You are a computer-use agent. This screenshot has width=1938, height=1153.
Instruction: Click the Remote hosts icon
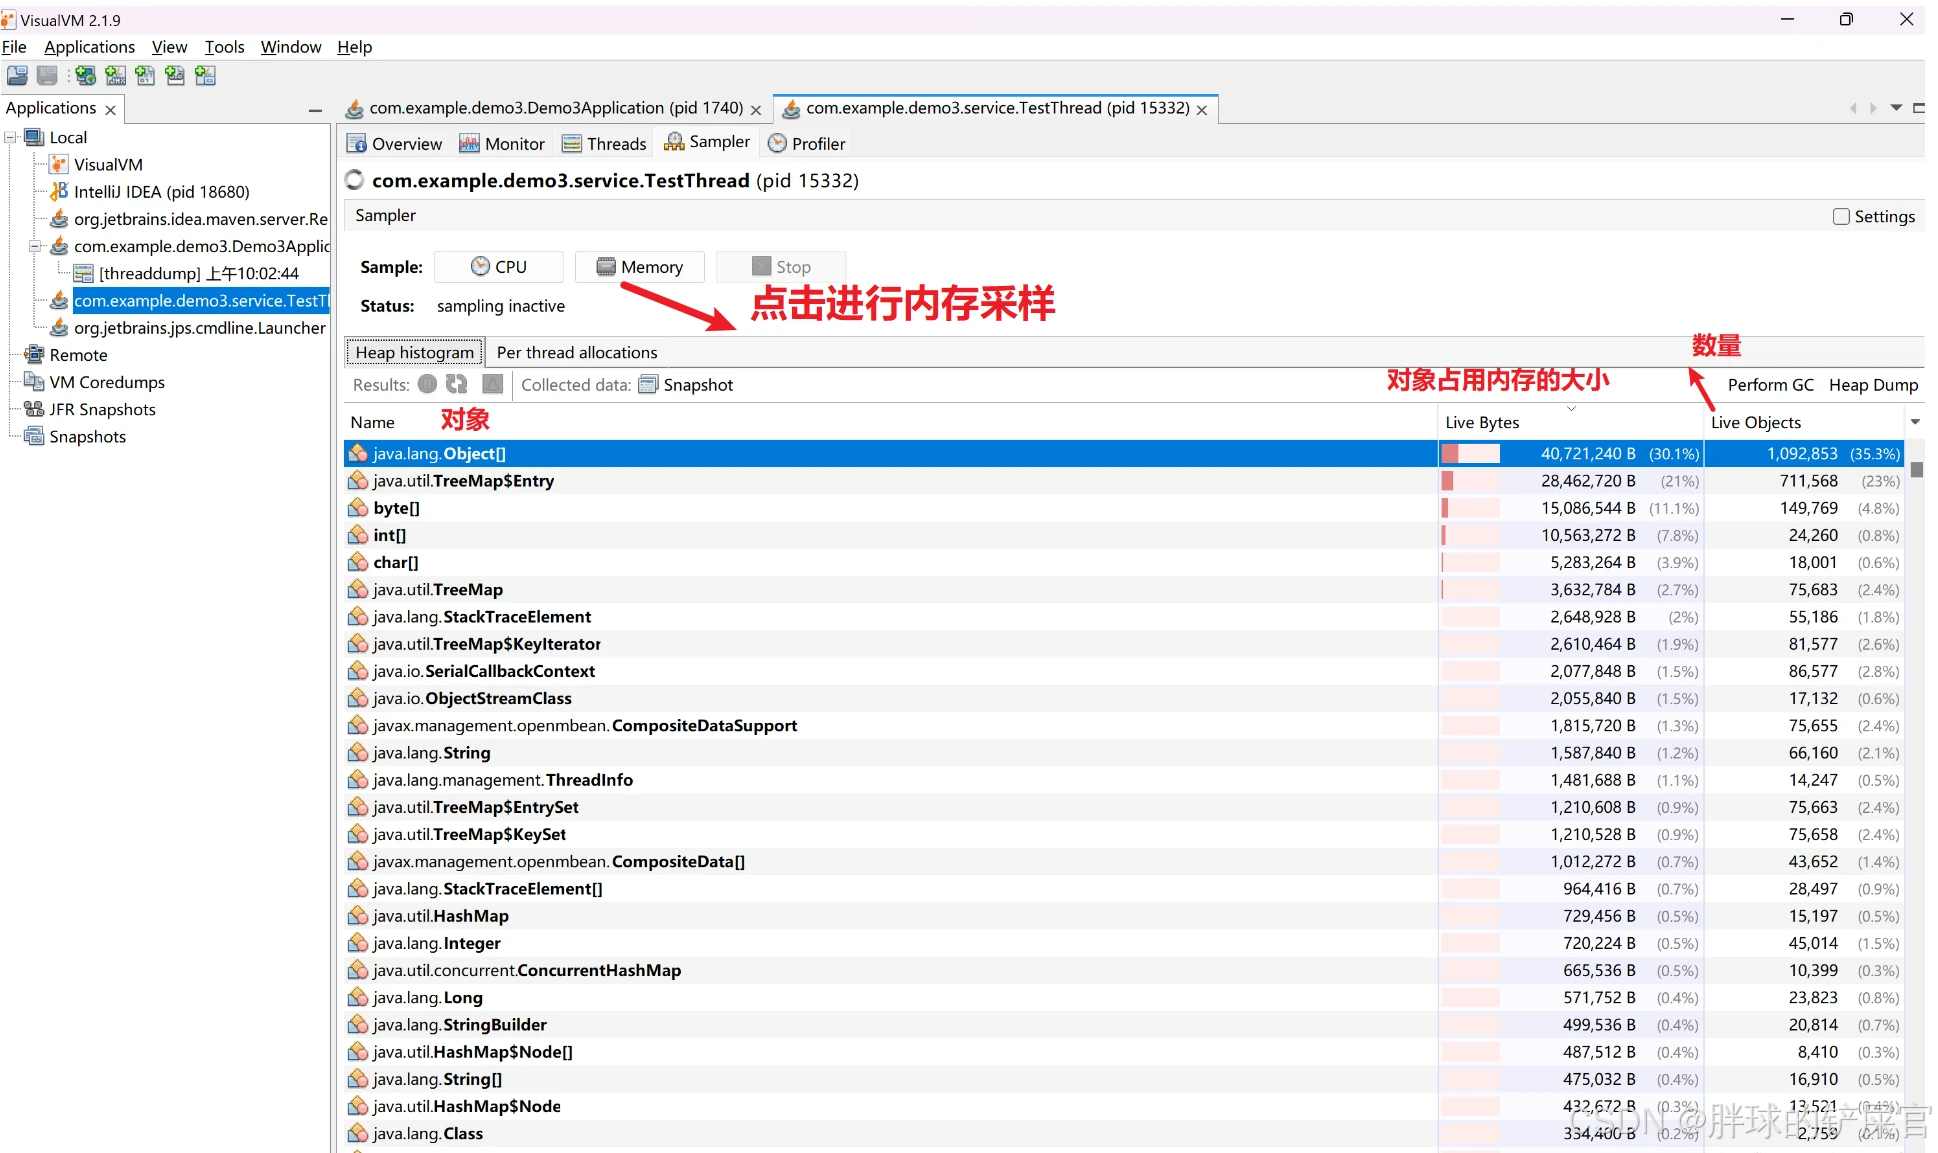[34, 354]
